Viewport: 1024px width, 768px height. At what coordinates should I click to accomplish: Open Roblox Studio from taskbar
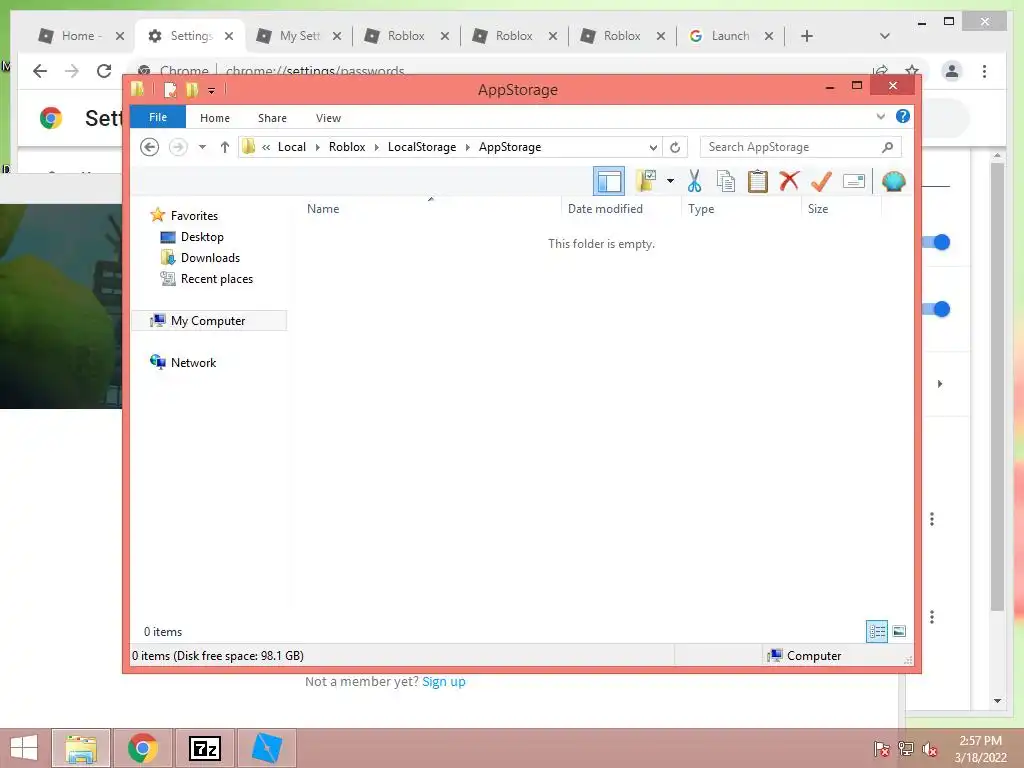[266, 748]
